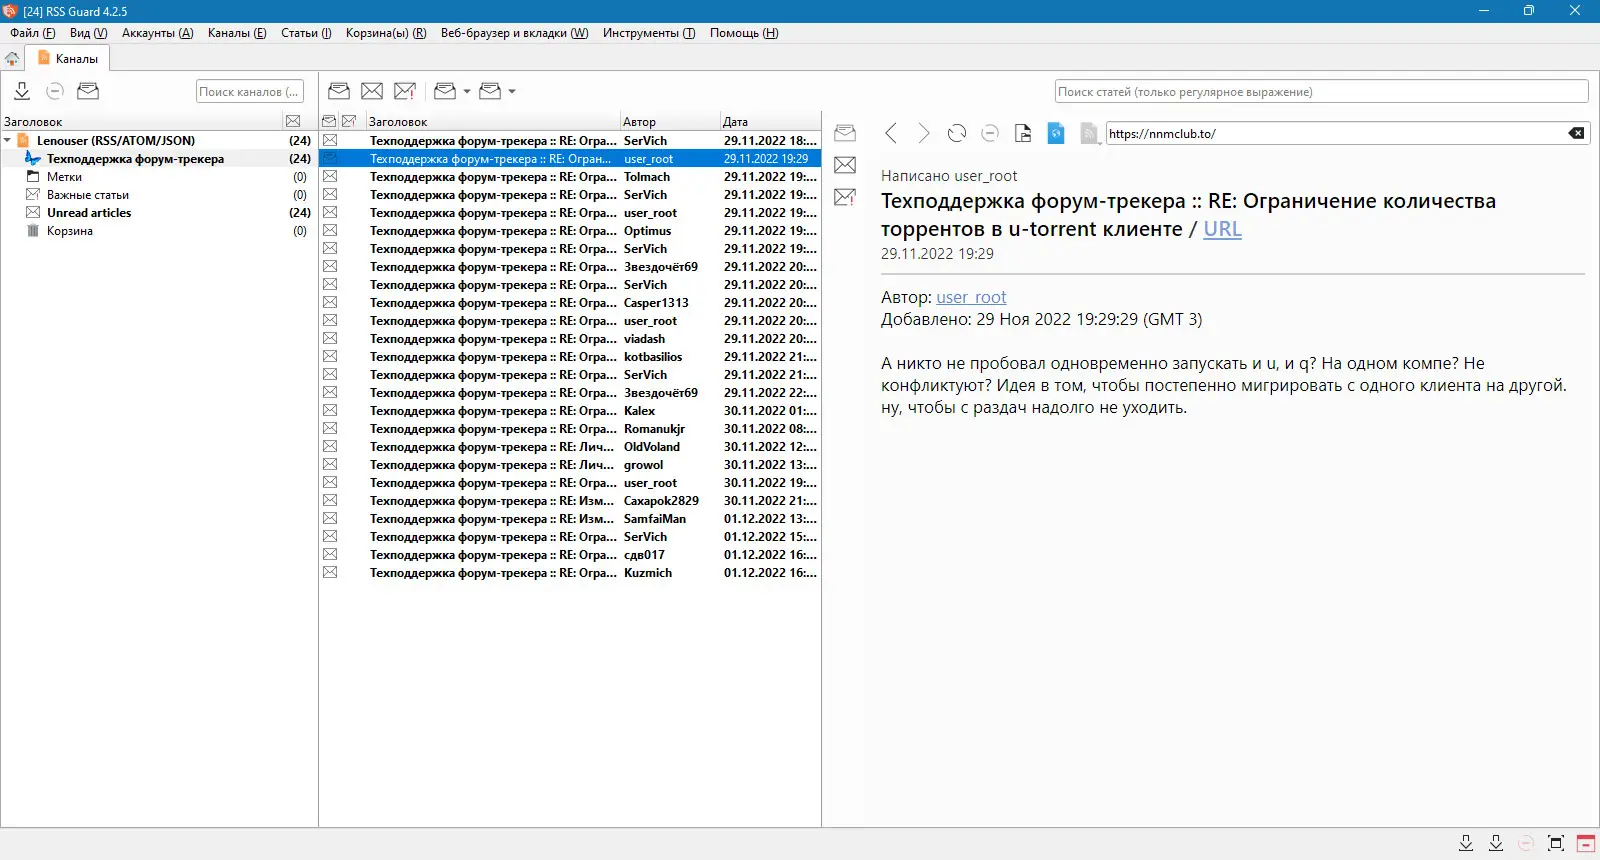Toggle read status of kotbasilios's article
This screenshot has width=1600, height=860.
click(x=330, y=357)
